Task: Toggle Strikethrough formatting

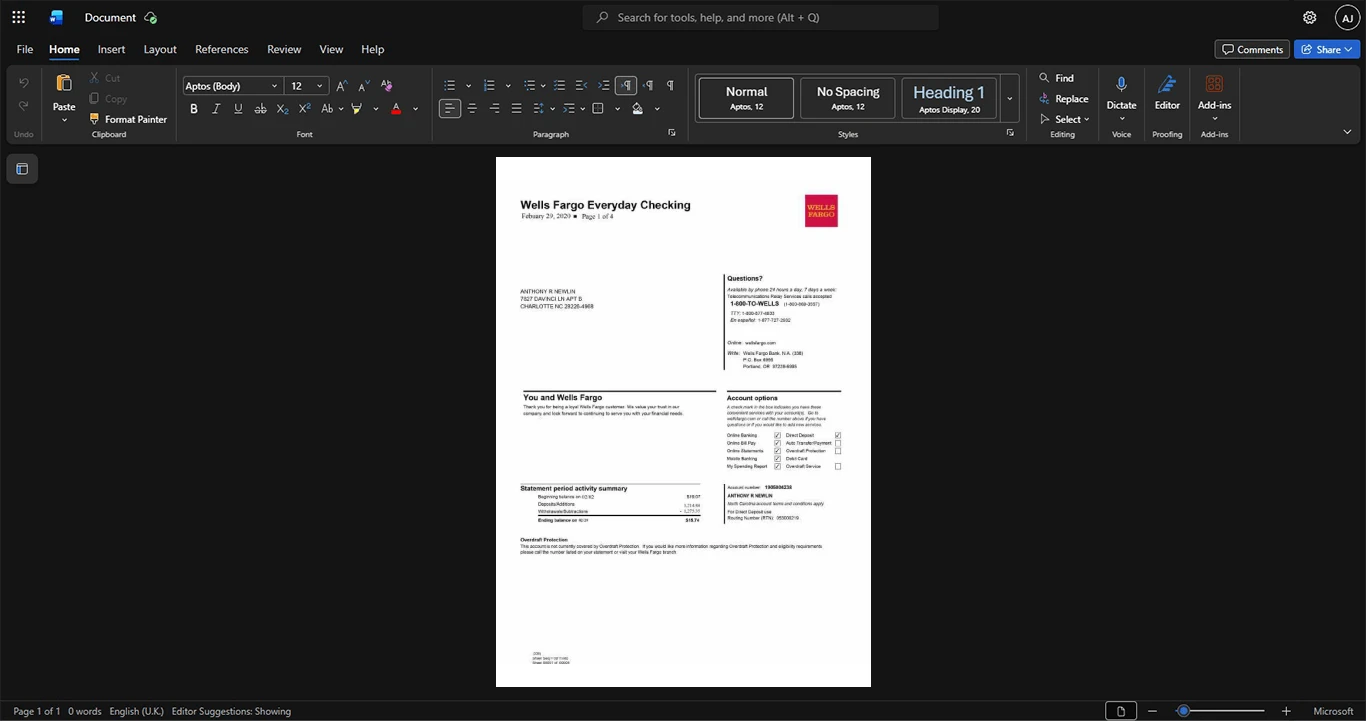Action: 260,108
